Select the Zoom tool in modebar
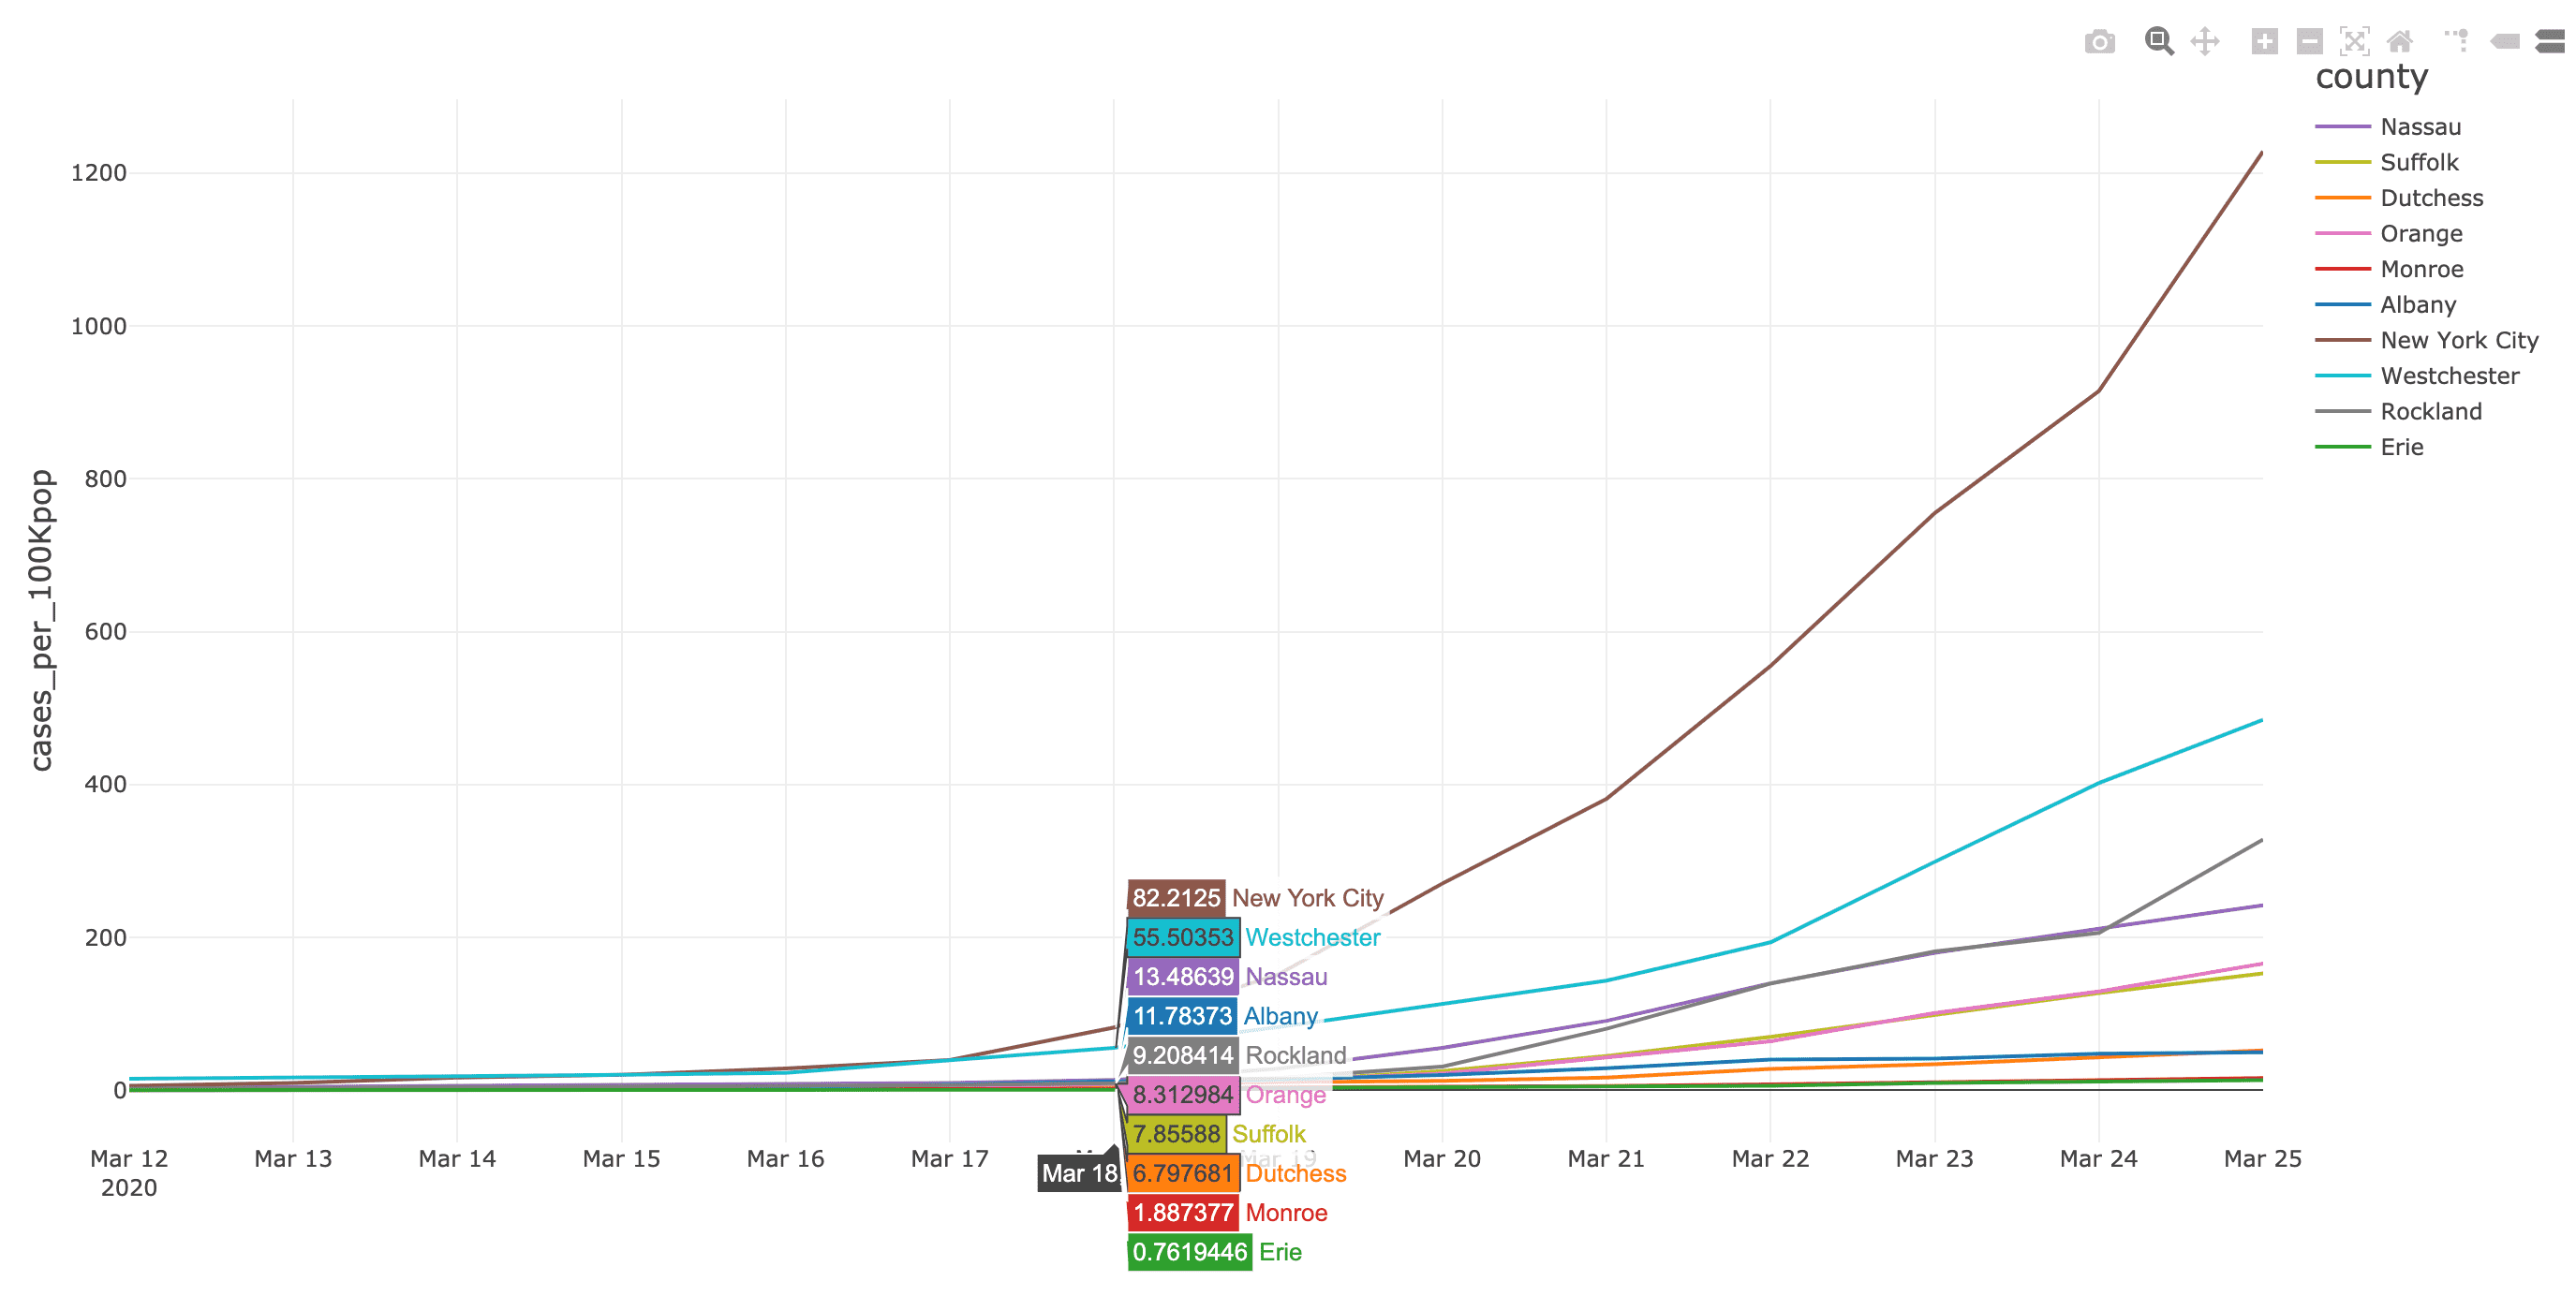This screenshot has height=1296, width=2576. (x=2158, y=42)
